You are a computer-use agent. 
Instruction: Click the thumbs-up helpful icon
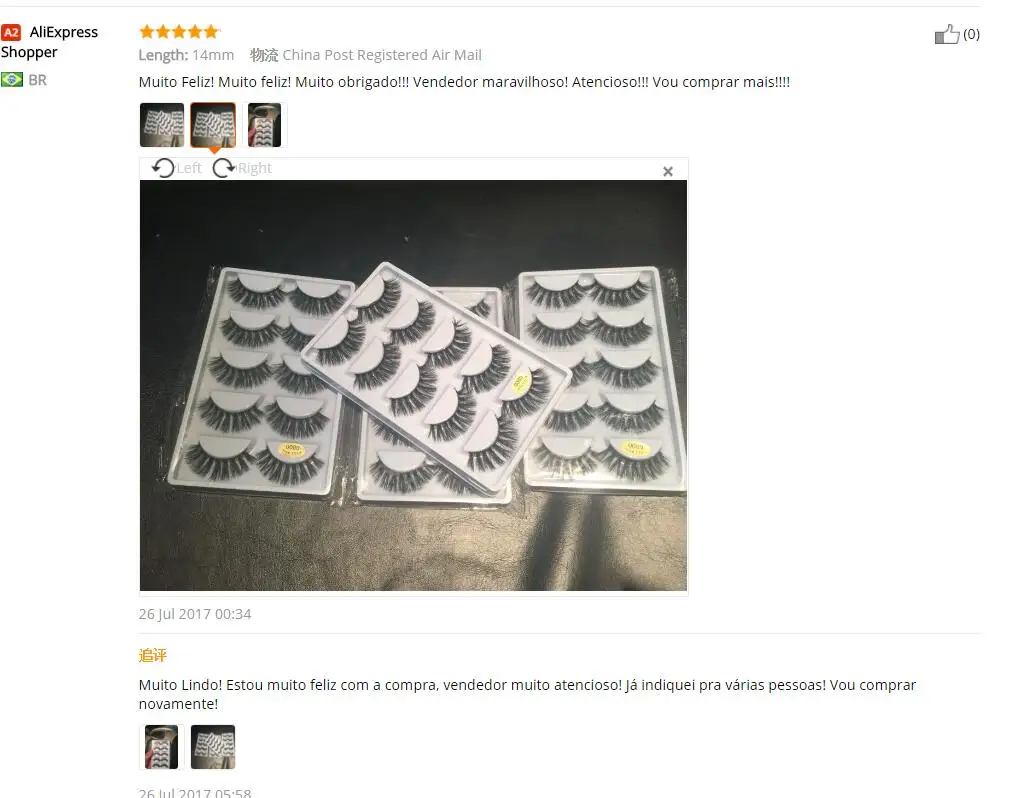click(947, 34)
